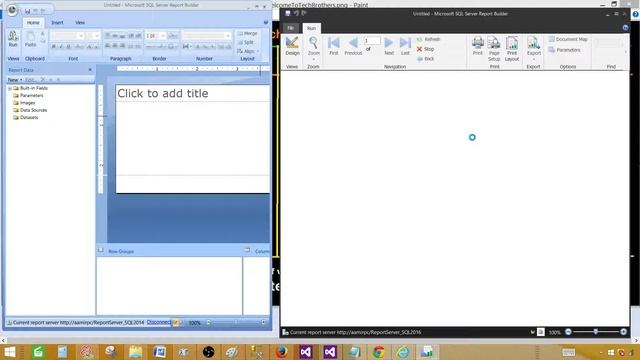Viewport: 640px width, 360px height.
Task: Click the current page number field
Action: [x=372, y=40]
